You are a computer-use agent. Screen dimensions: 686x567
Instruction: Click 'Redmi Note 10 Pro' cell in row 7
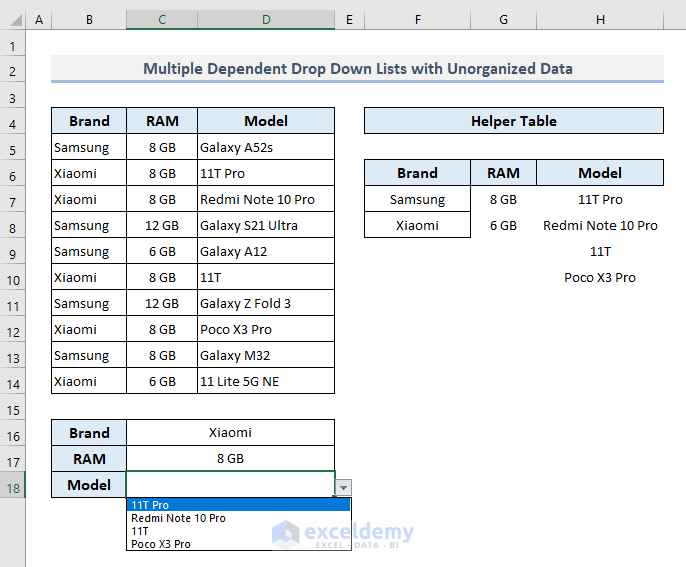(266, 199)
